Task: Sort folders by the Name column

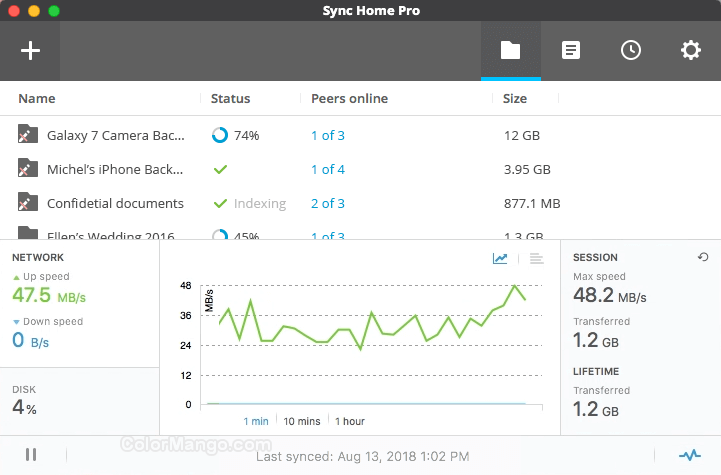Action: click(x=37, y=99)
